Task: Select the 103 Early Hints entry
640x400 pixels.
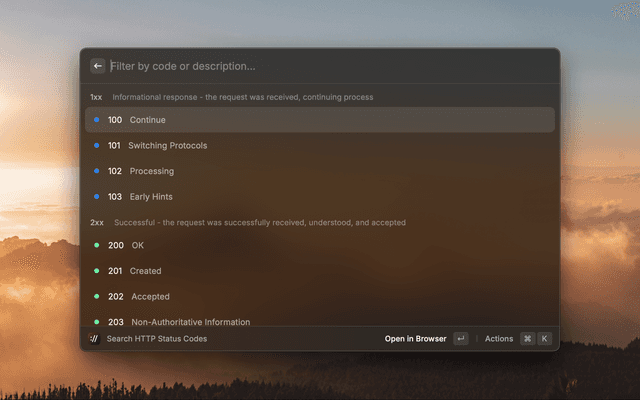Action: coord(320,197)
